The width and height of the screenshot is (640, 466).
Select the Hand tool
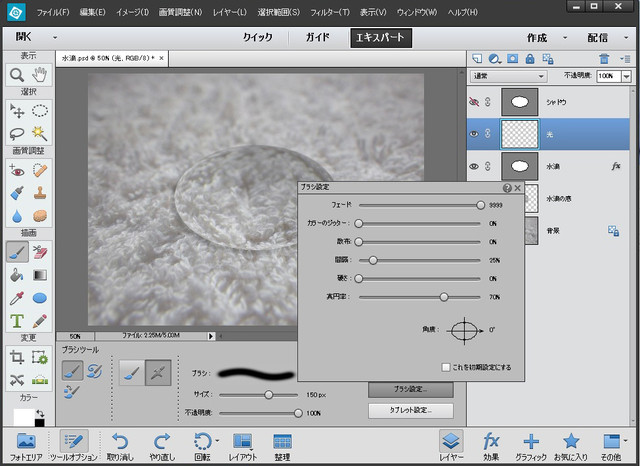pyautogui.click(x=40, y=74)
